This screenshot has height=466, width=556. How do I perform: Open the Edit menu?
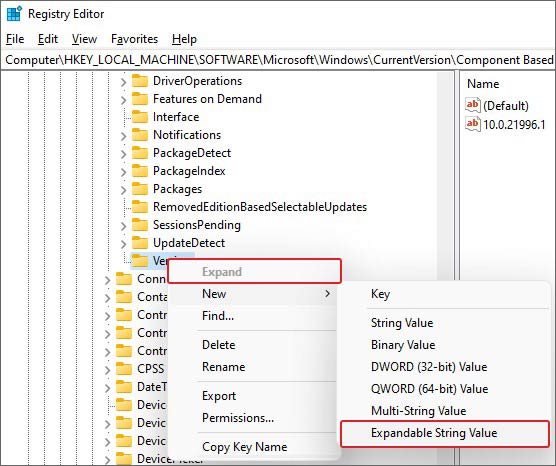tap(48, 39)
